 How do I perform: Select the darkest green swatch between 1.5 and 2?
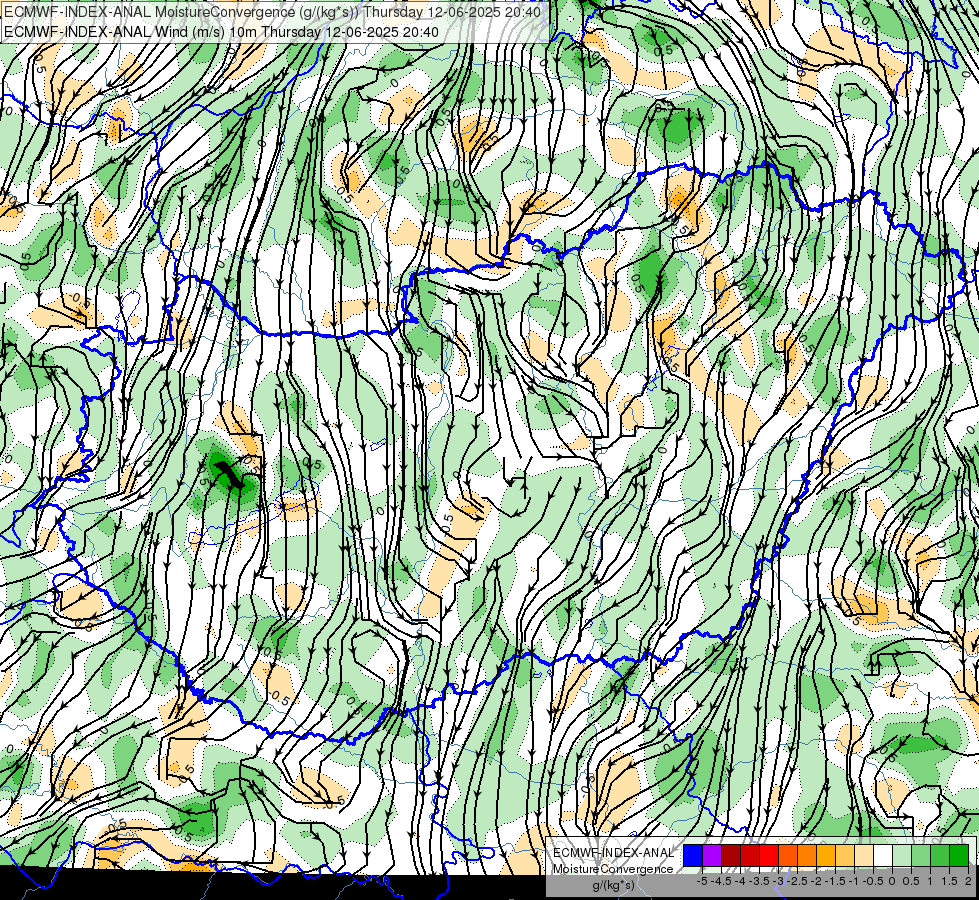959,856
